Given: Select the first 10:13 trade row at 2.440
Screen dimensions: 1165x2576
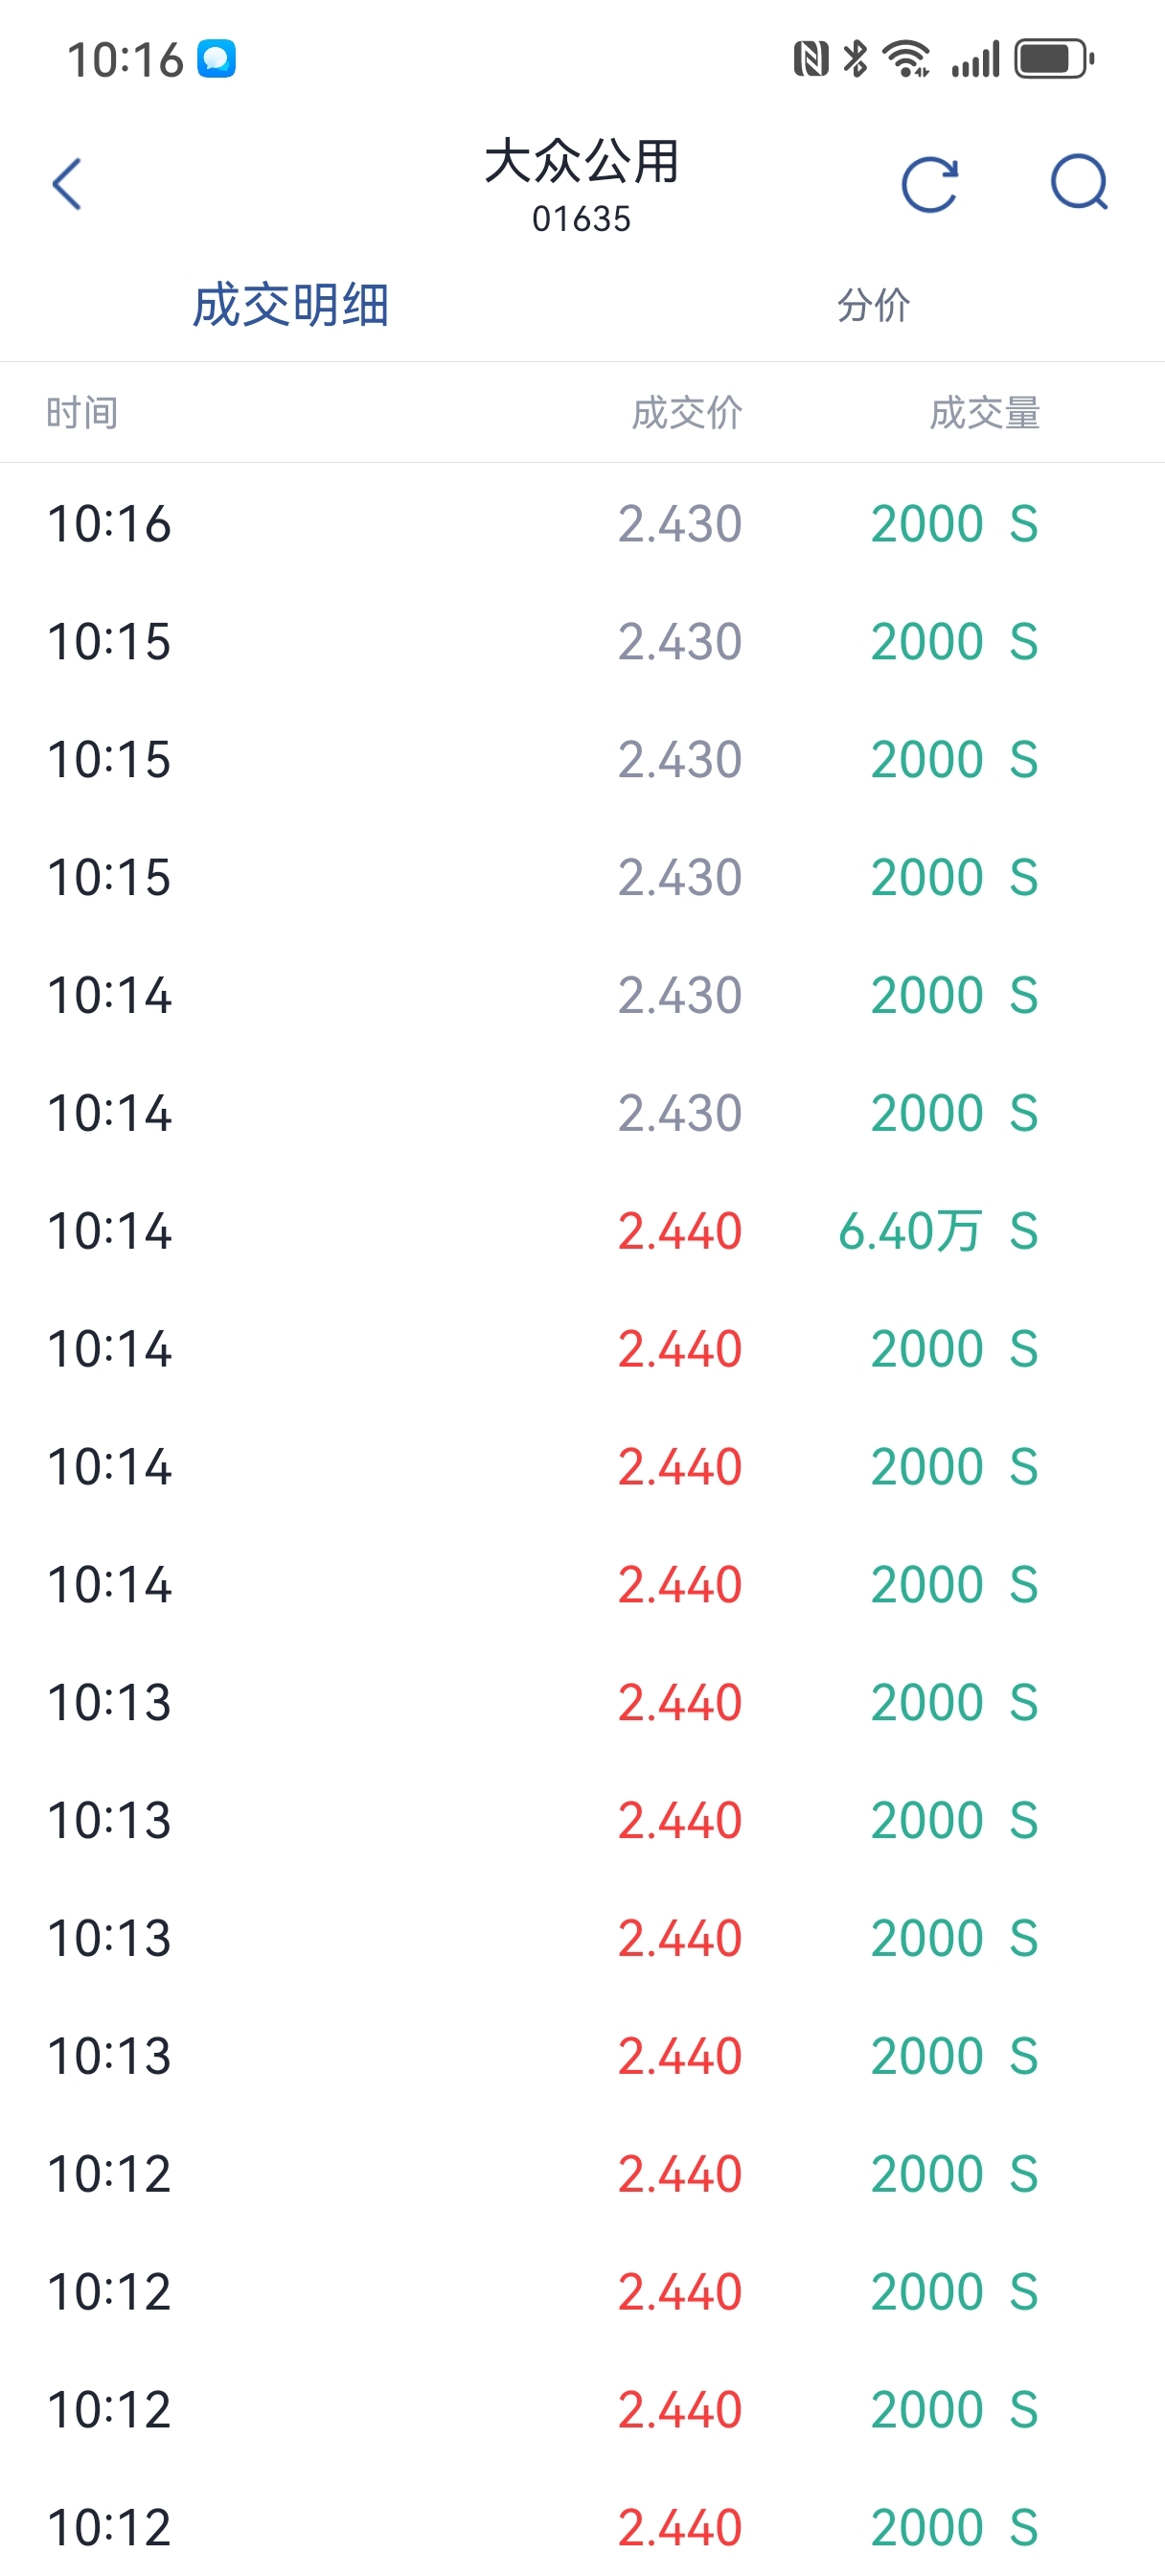Looking at the screenshot, I should pyautogui.click(x=582, y=1702).
